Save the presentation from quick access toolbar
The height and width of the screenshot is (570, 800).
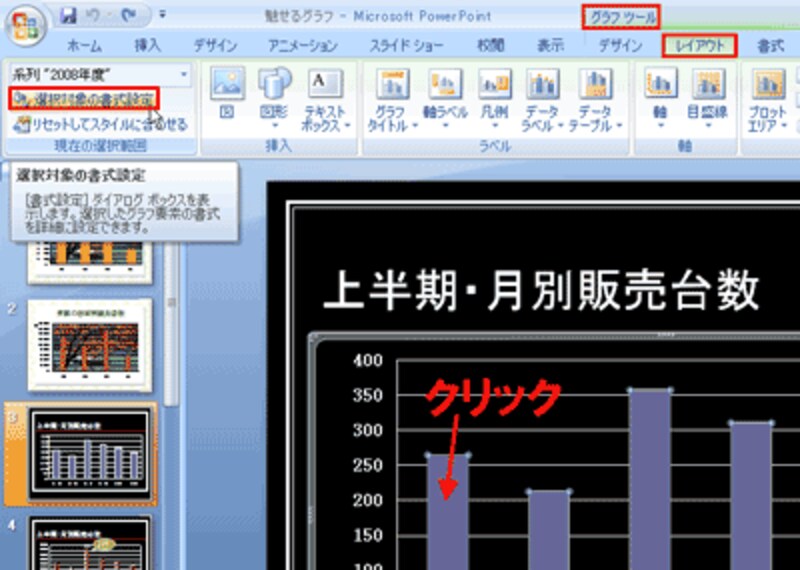pyautogui.click(x=68, y=16)
